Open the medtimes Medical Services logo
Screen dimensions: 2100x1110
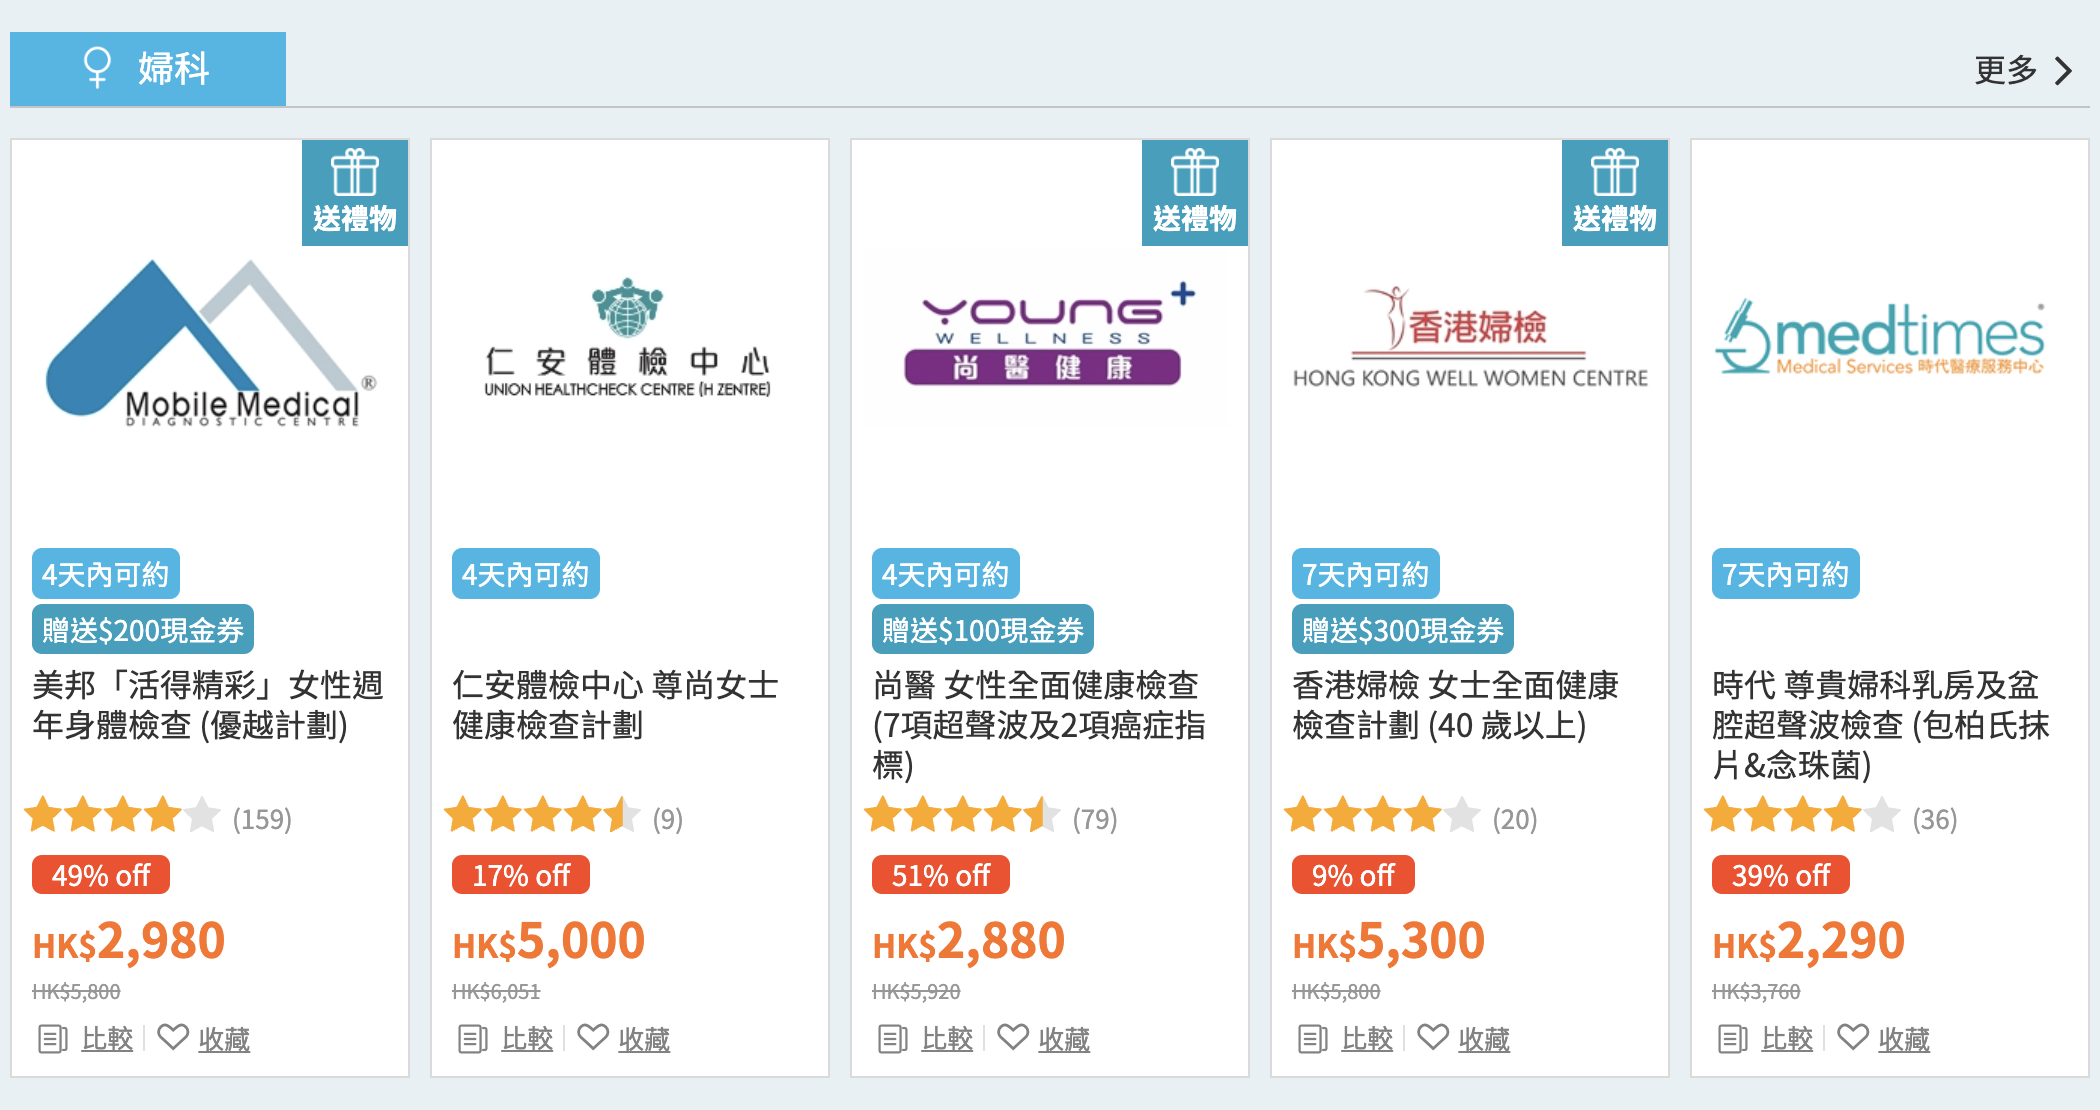point(1880,338)
